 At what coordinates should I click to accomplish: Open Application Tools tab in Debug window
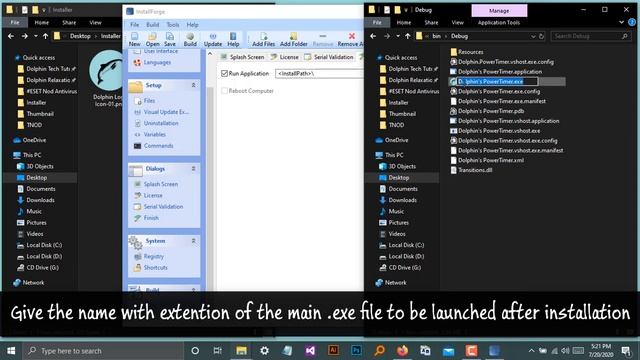tap(499, 22)
